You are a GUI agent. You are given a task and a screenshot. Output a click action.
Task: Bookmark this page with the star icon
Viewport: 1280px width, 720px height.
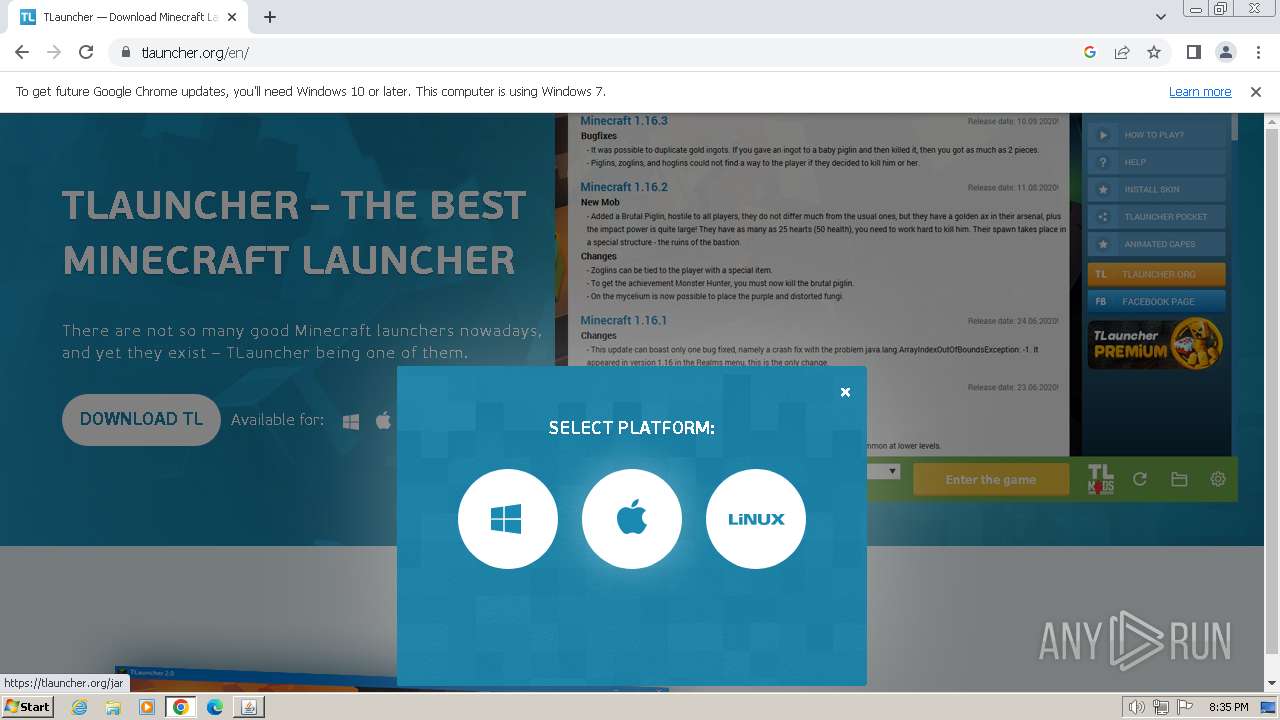coord(1154,52)
